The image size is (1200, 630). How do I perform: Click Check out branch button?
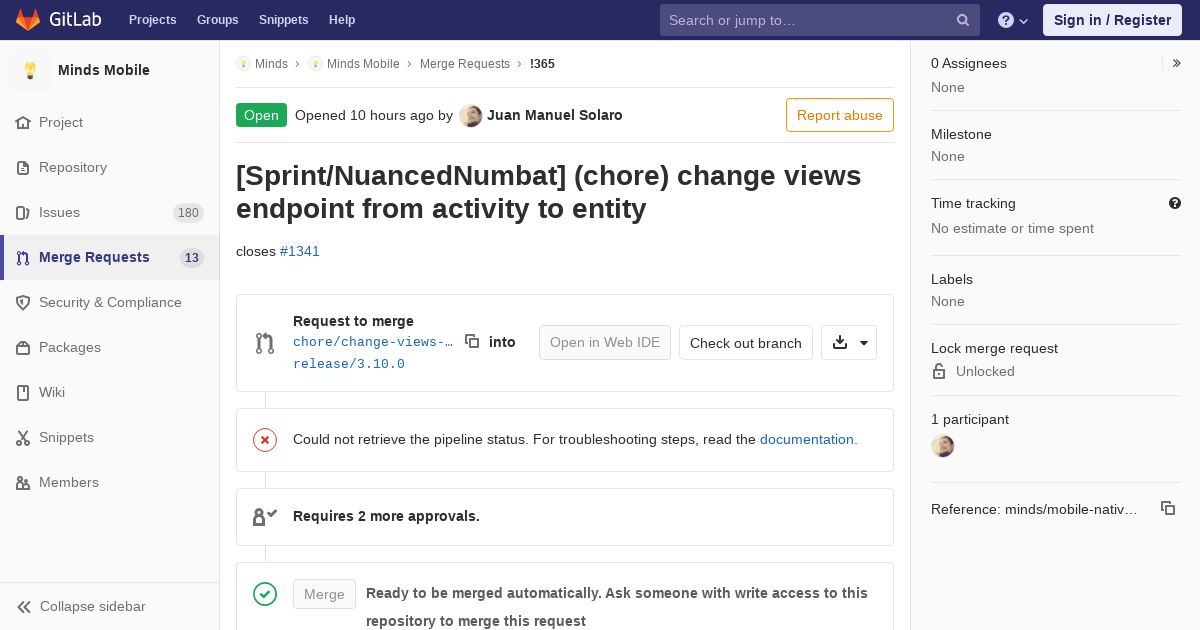click(x=746, y=342)
